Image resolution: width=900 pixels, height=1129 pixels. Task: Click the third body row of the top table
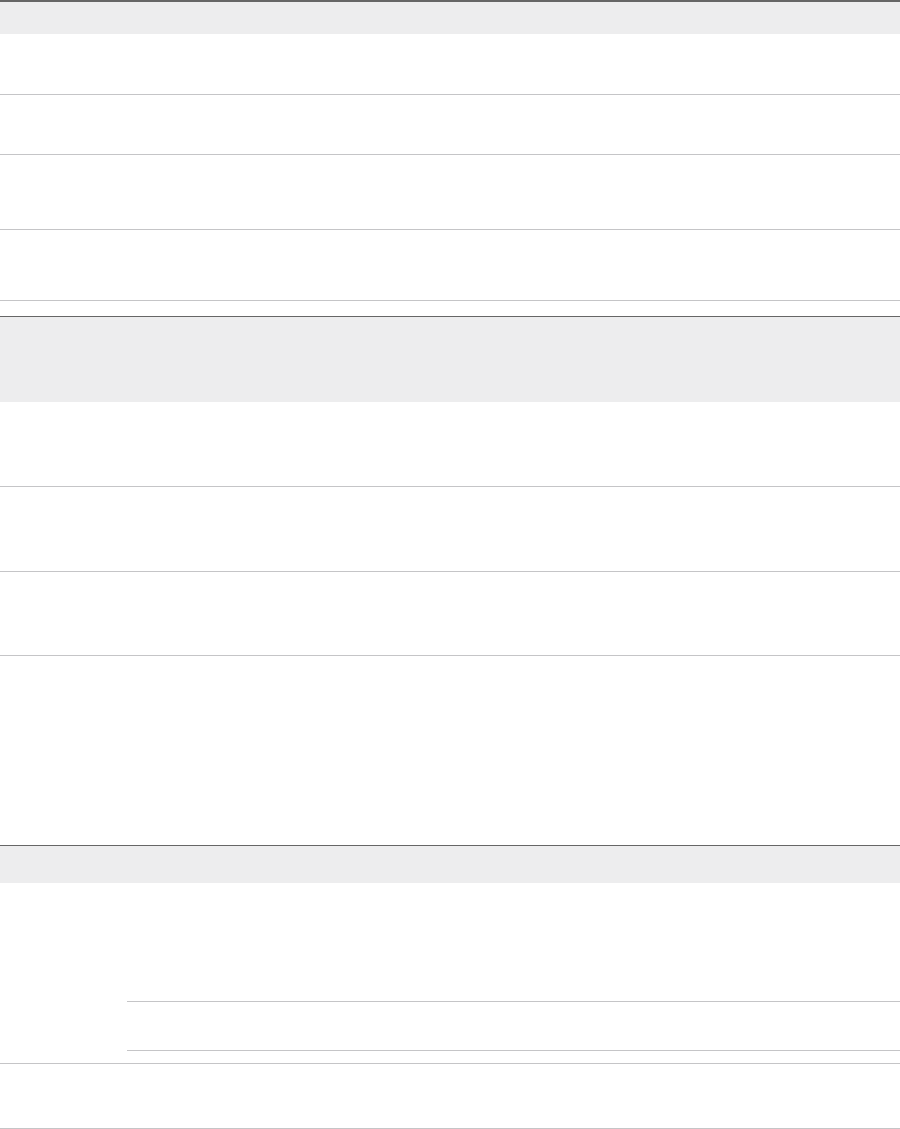coord(450,191)
